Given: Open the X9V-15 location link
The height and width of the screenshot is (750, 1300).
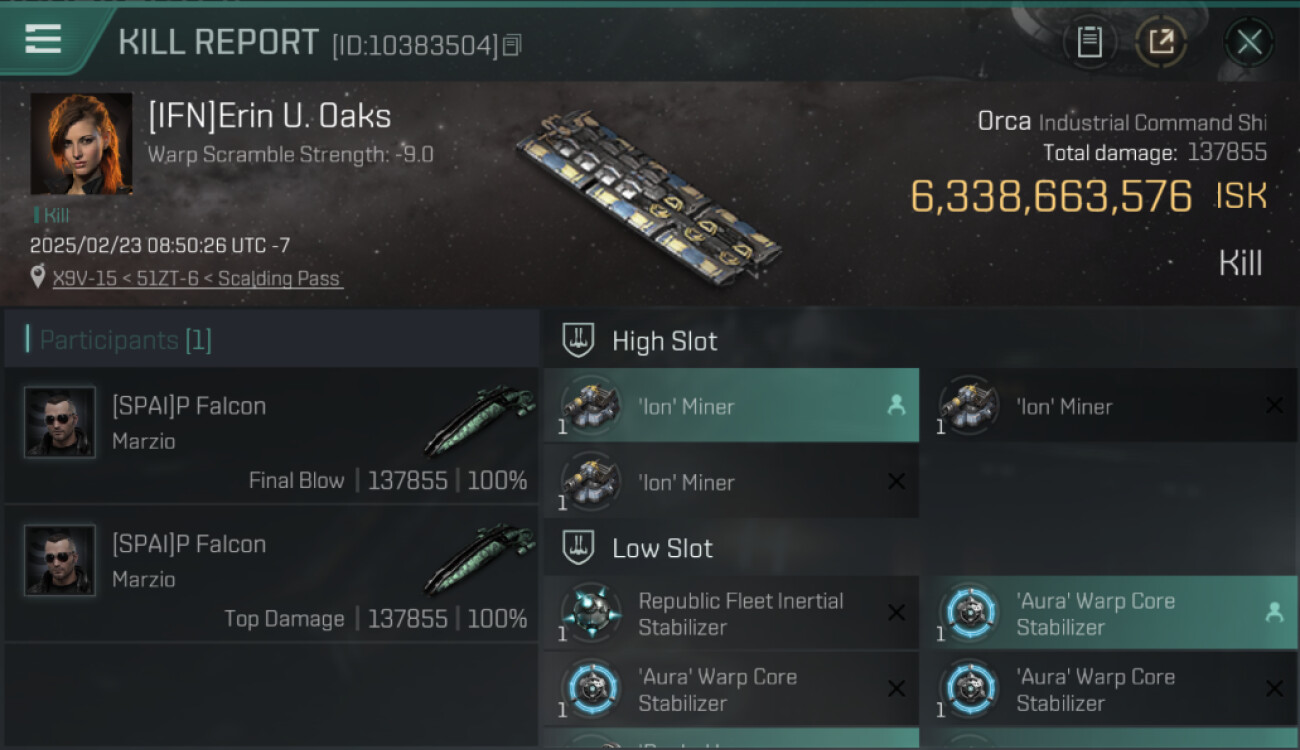Looking at the screenshot, I should coord(196,279).
